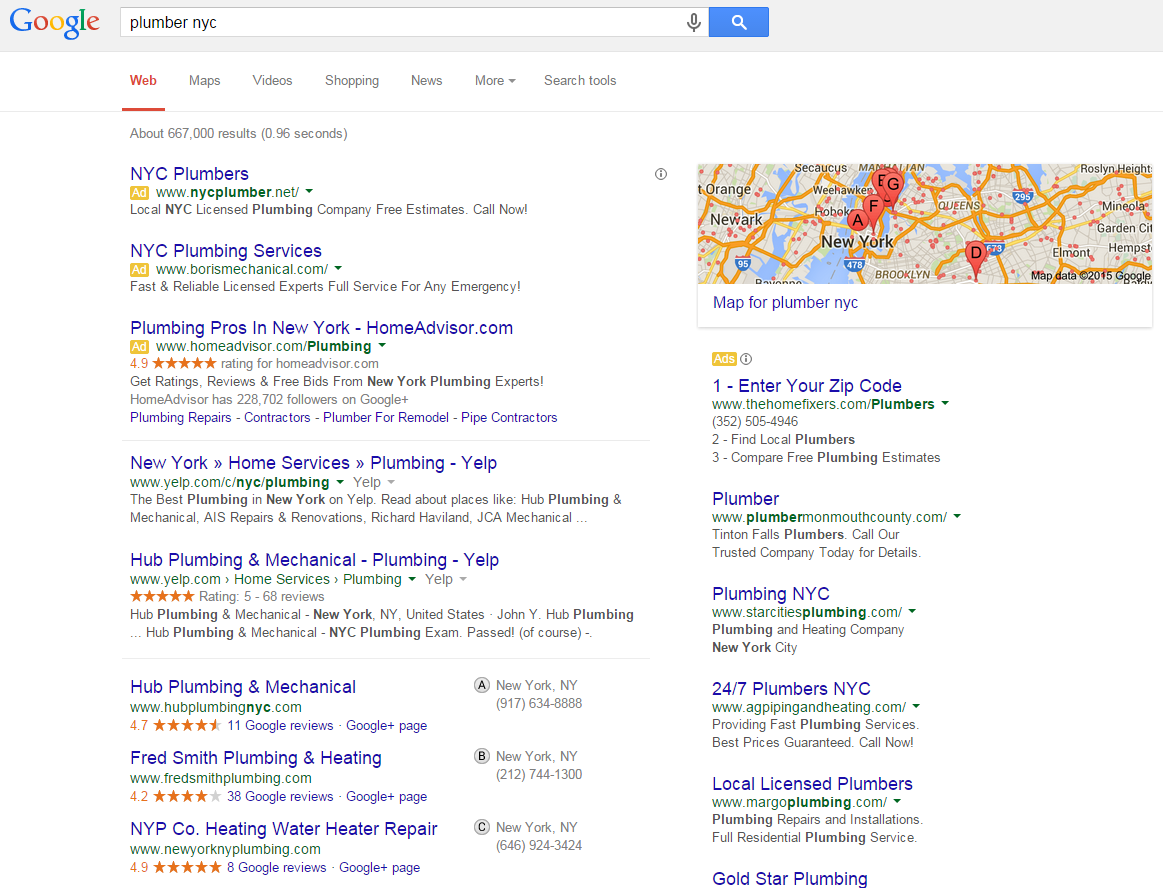Expand dropdown next to margoplumbing.com URL
This screenshot has height=888, width=1163.
click(897, 801)
